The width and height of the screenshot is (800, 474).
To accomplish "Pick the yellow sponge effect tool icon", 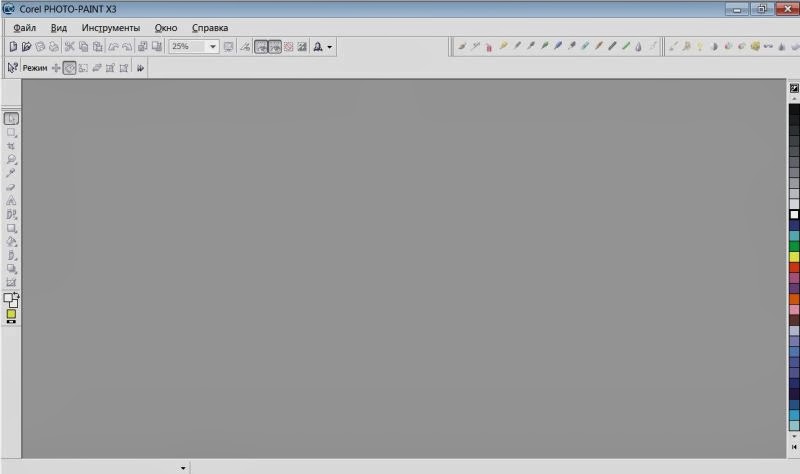I will tap(755, 46).
